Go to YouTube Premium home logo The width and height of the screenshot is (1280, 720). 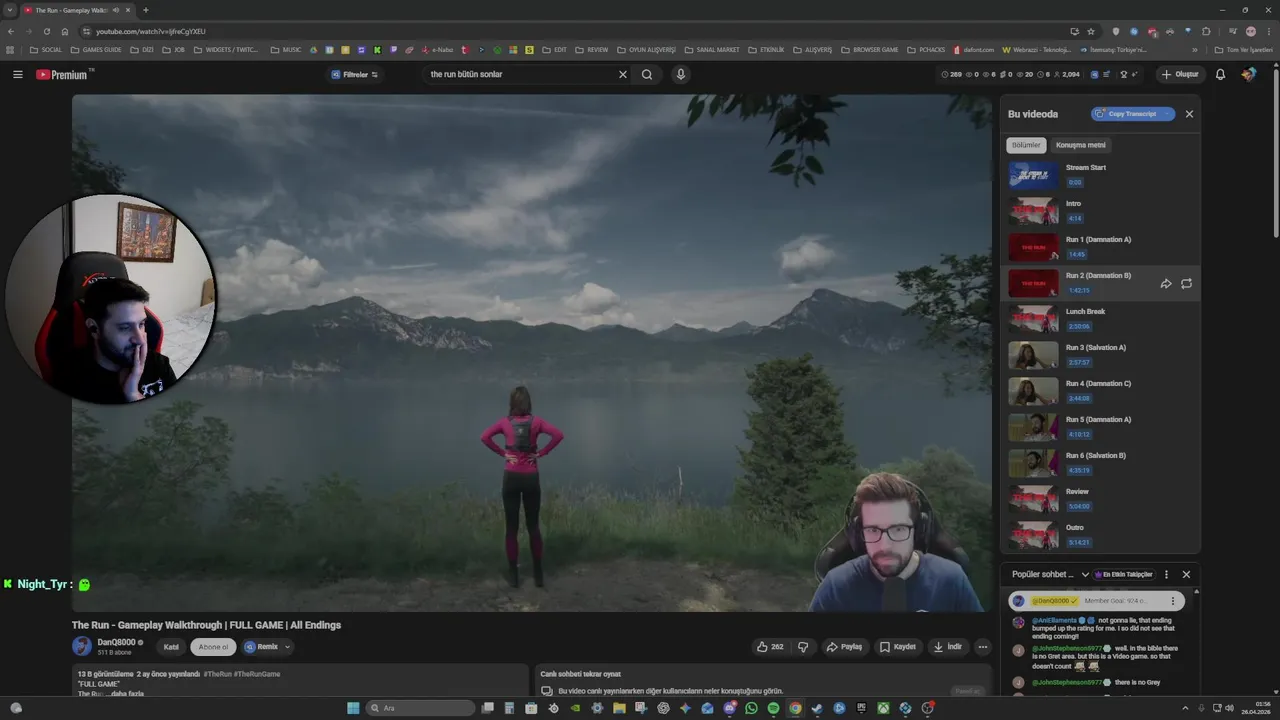coord(62,74)
